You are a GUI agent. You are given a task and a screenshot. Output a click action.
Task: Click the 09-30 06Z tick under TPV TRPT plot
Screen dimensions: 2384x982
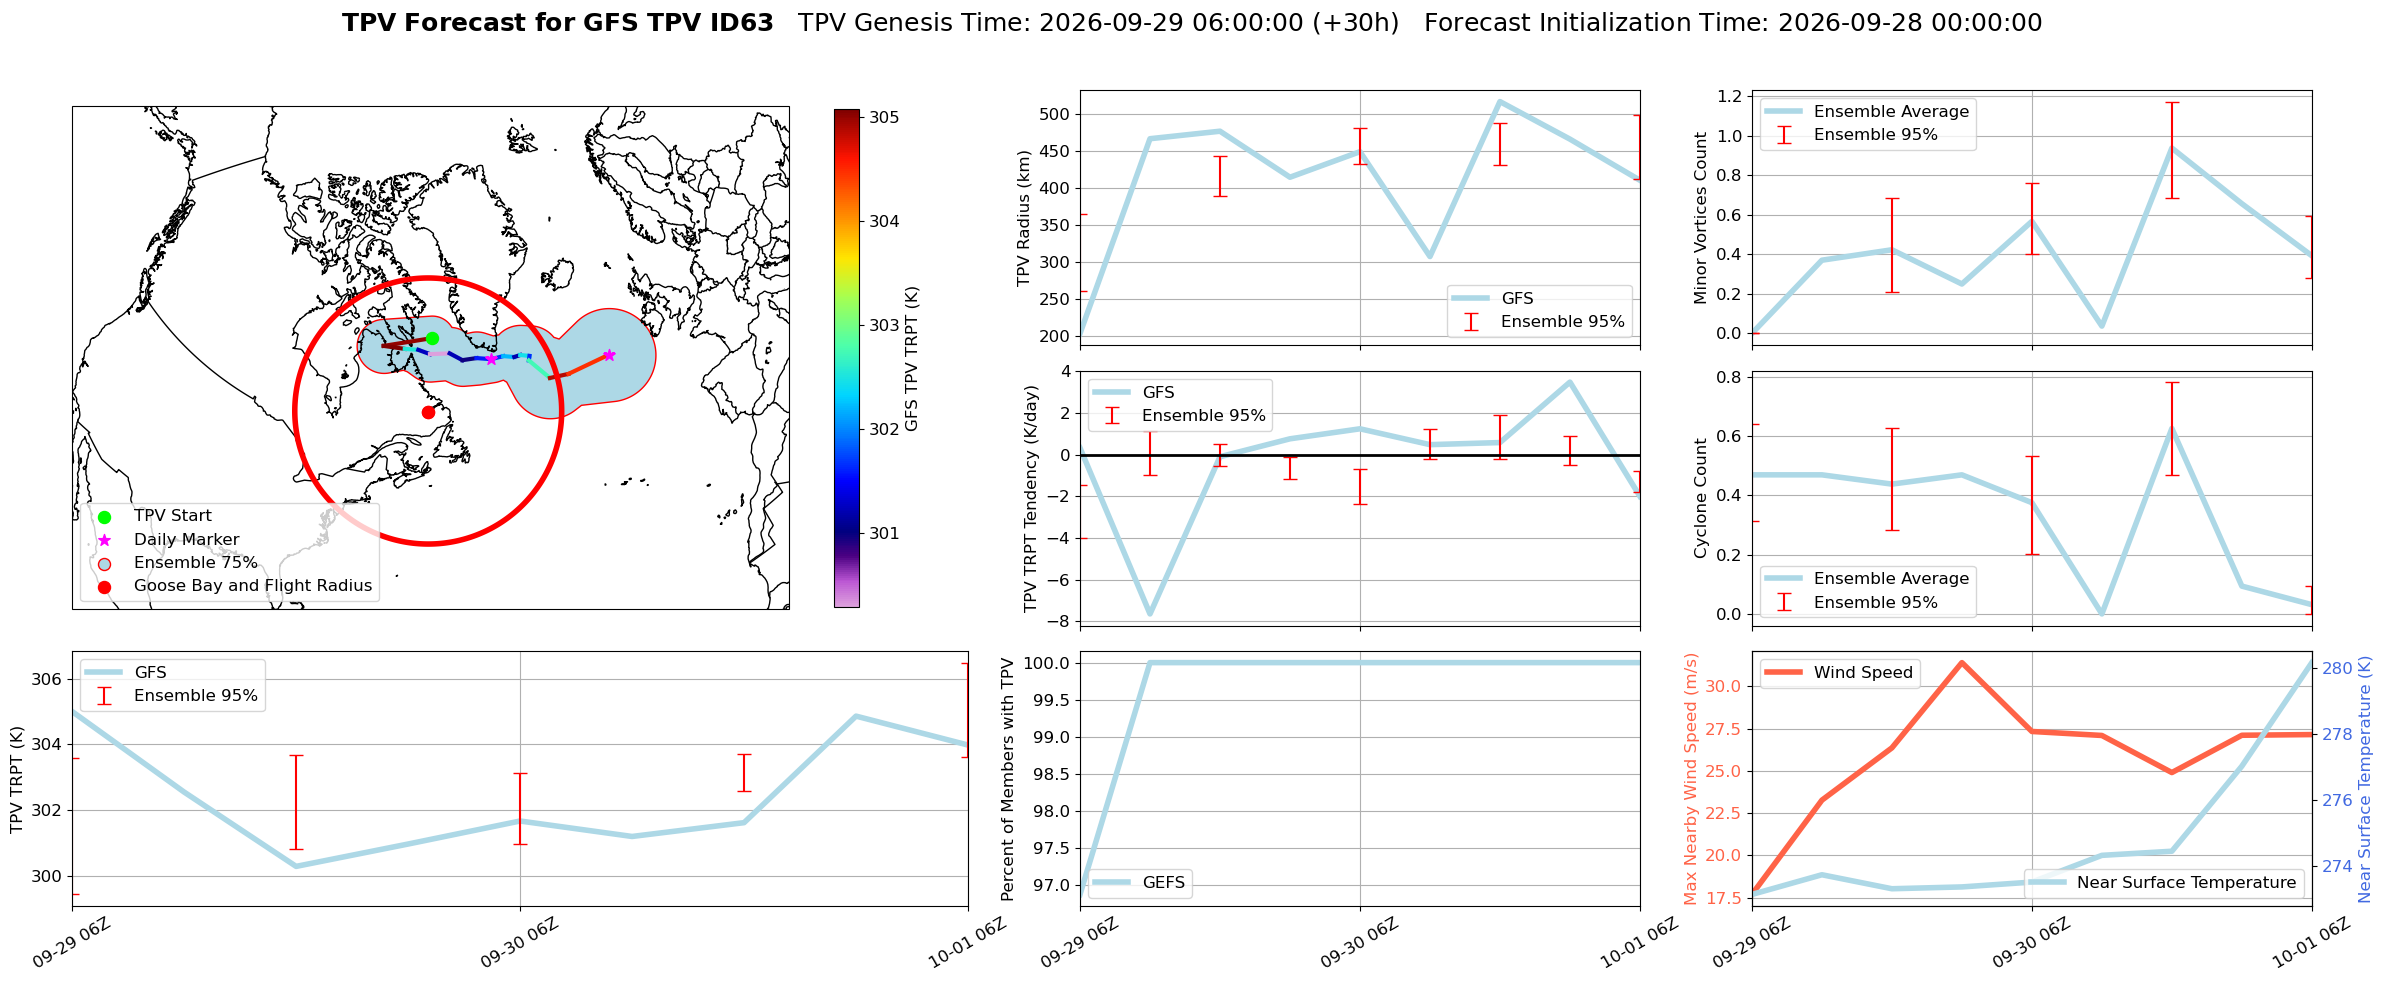(x=519, y=943)
